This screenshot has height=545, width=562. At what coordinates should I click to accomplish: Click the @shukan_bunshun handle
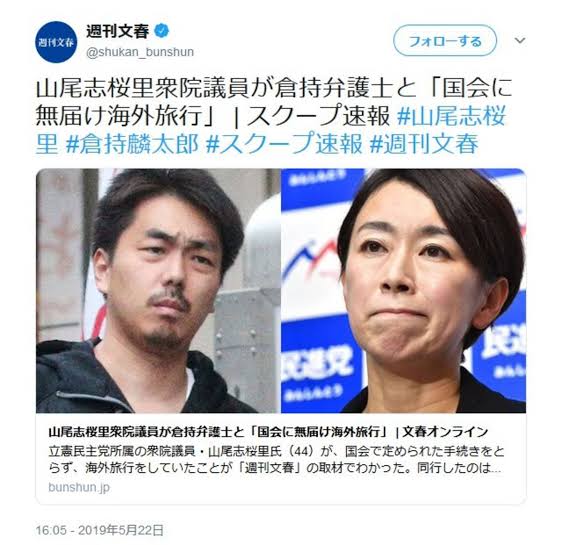coord(140,52)
